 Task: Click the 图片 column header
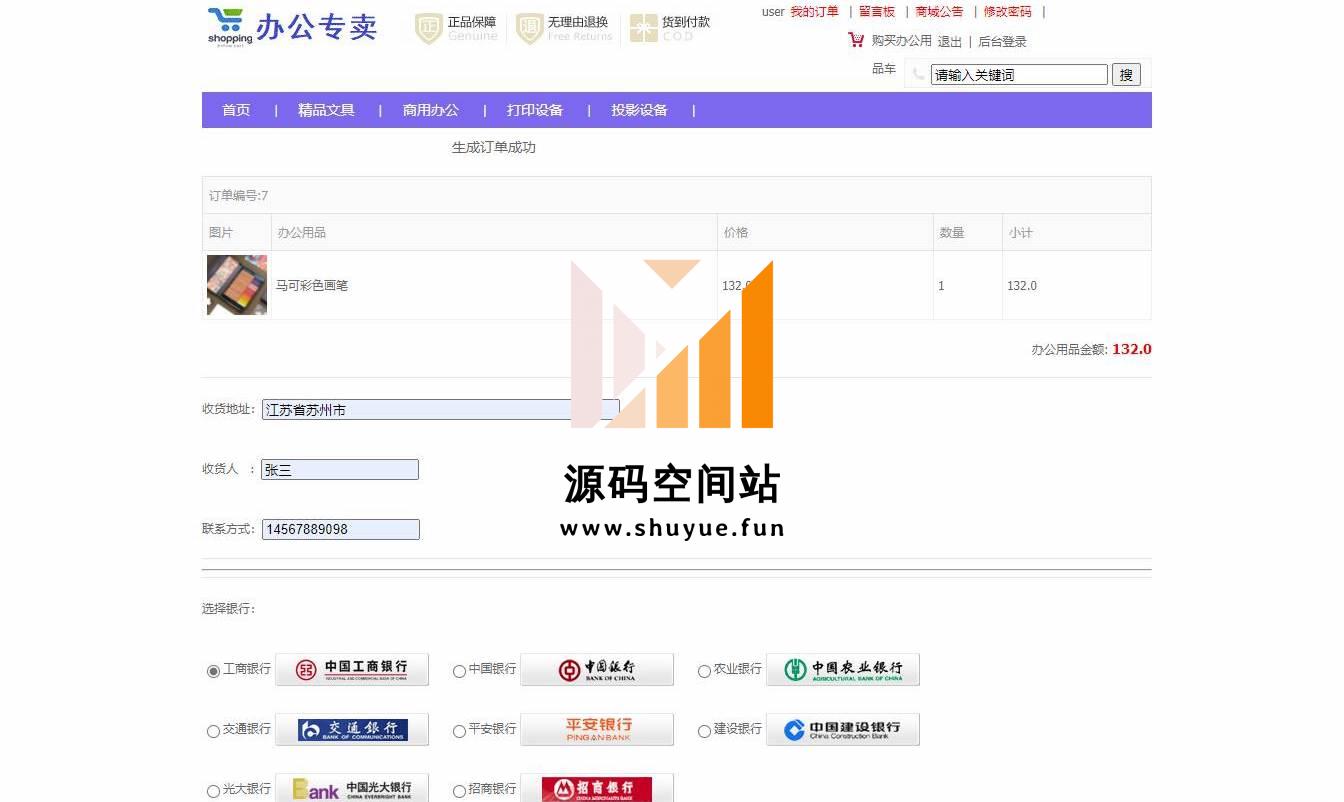pos(220,233)
